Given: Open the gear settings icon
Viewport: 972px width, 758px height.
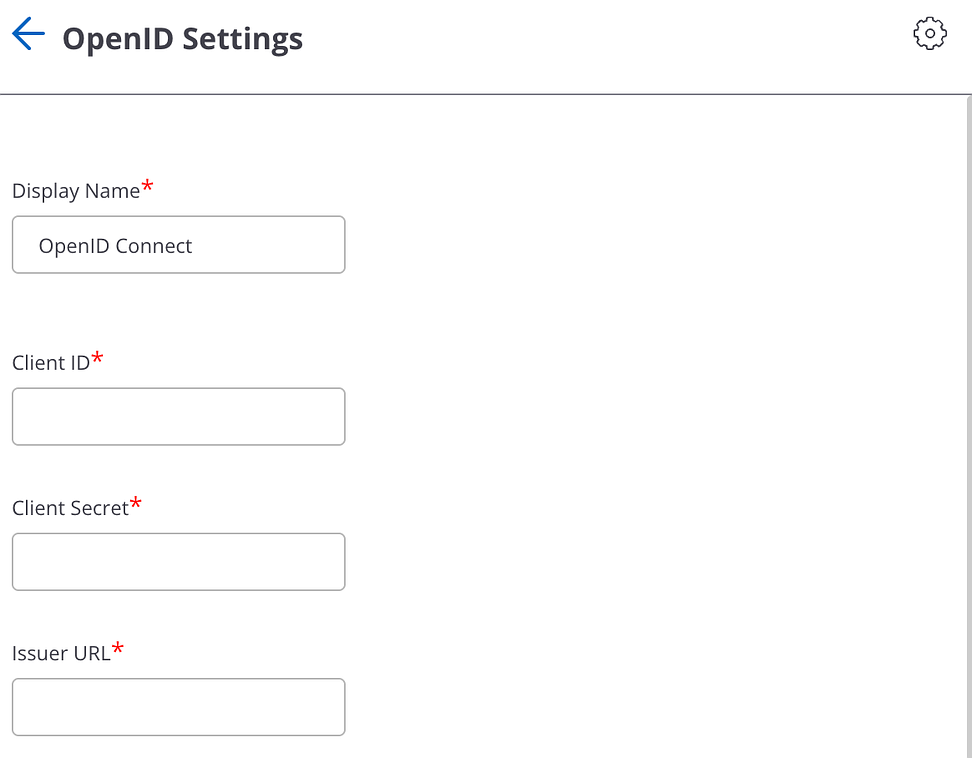Looking at the screenshot, I should click(x=930, y=34).
